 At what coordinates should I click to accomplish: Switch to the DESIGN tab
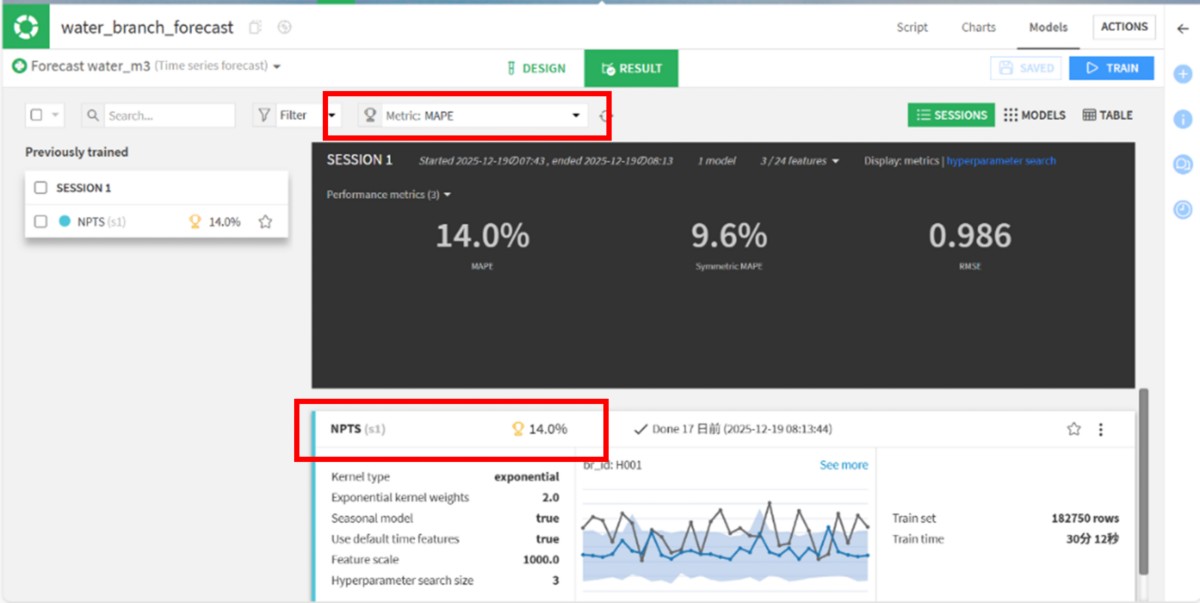coord(536,69)
